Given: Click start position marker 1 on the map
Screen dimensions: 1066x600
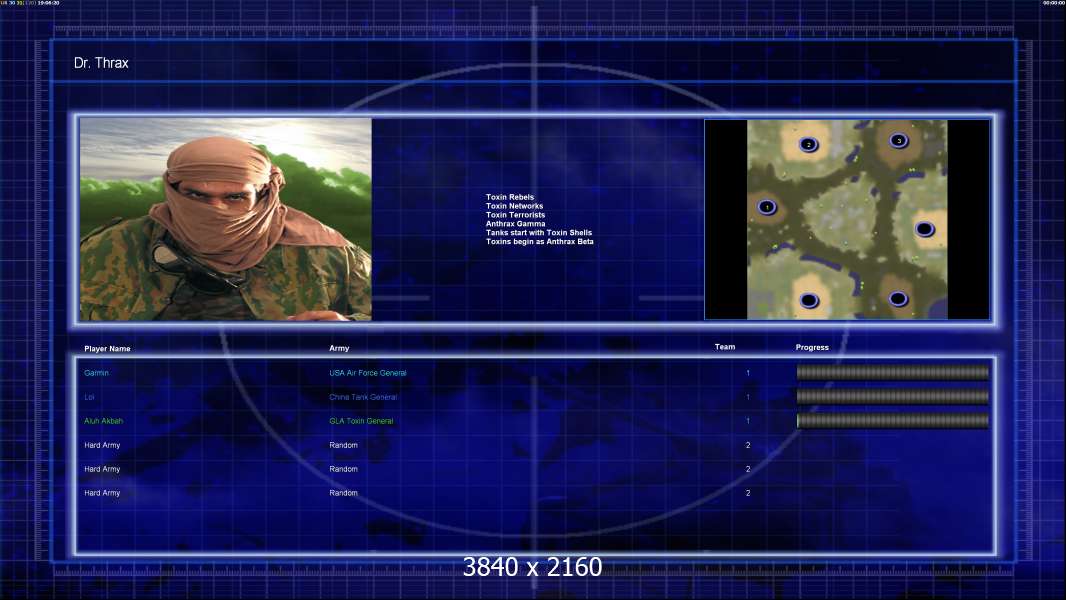Looking at the screenshot, I should tap(767, 207).
